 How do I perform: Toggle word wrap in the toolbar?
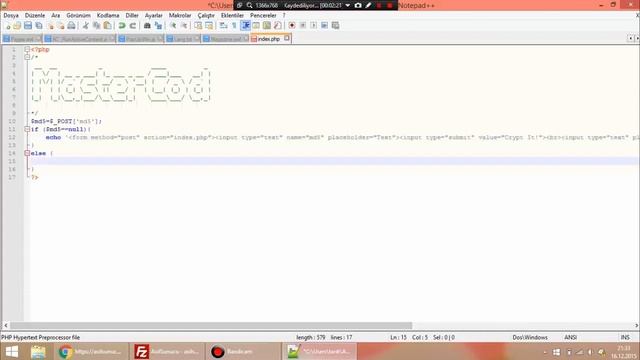[x=223, y=26]
